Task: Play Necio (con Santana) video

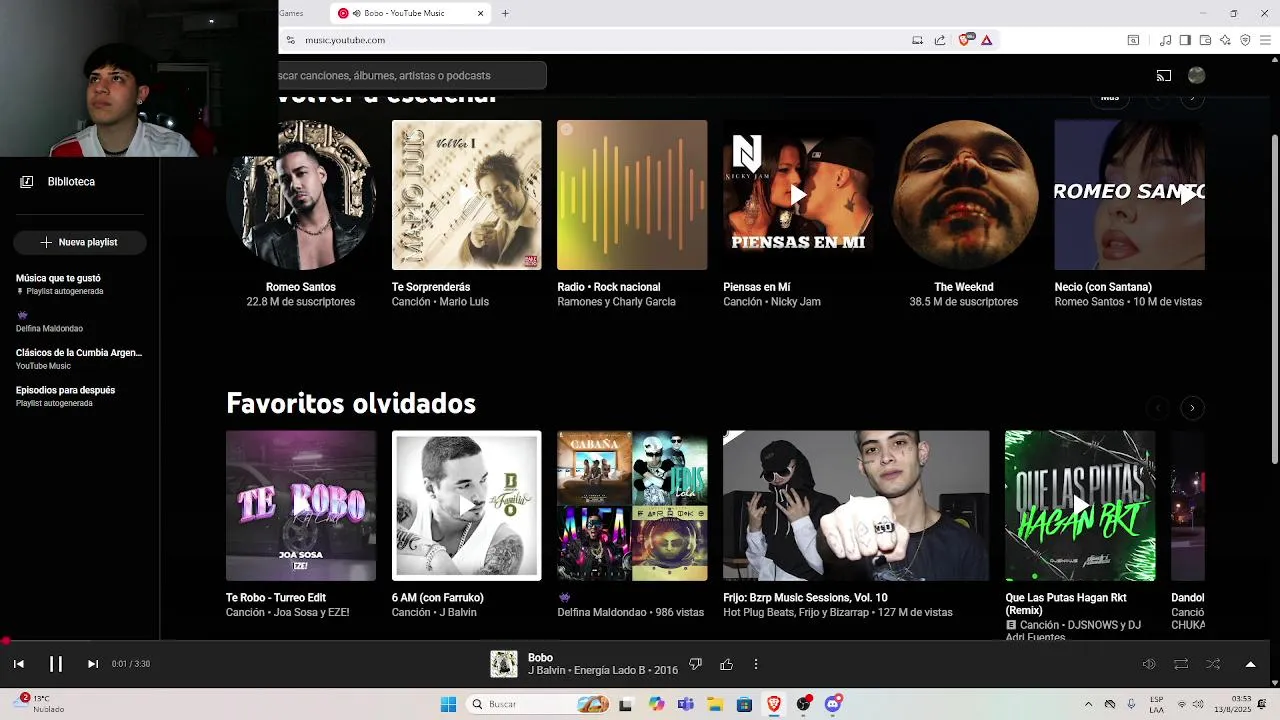Action: click(x=1129, y=195)
